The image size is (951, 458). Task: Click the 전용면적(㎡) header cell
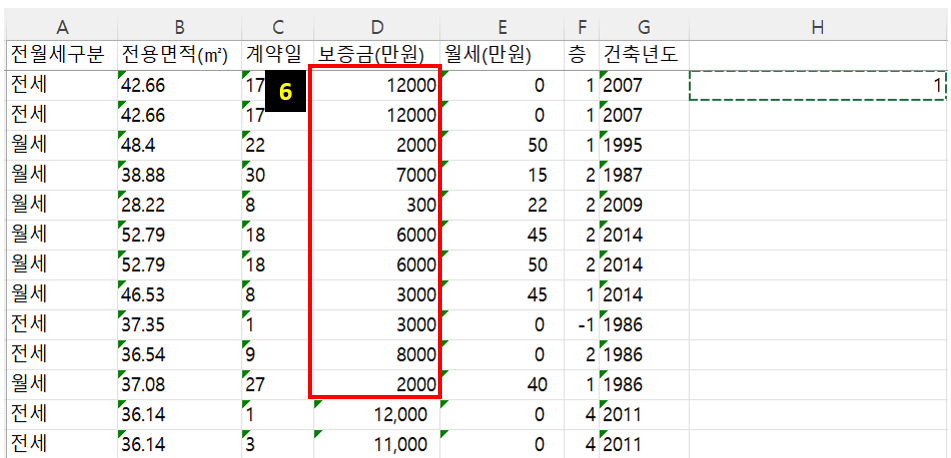[179, 55]
